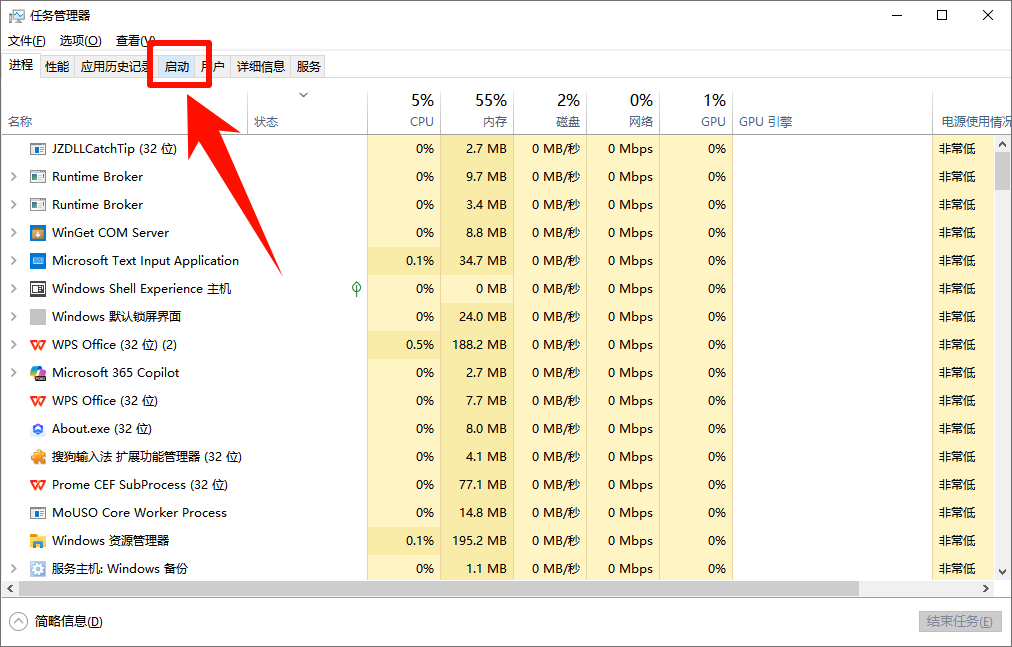Expand WPS Office (32 位) (2) group
This screenshot has height=647, width=1012.
(14, 345)
